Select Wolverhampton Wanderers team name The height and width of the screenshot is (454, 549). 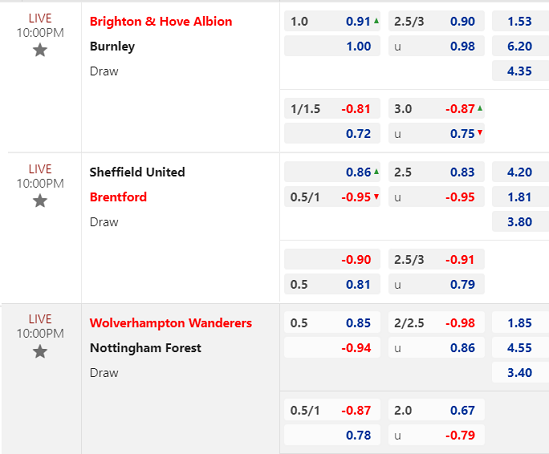[x=171, y=323]
